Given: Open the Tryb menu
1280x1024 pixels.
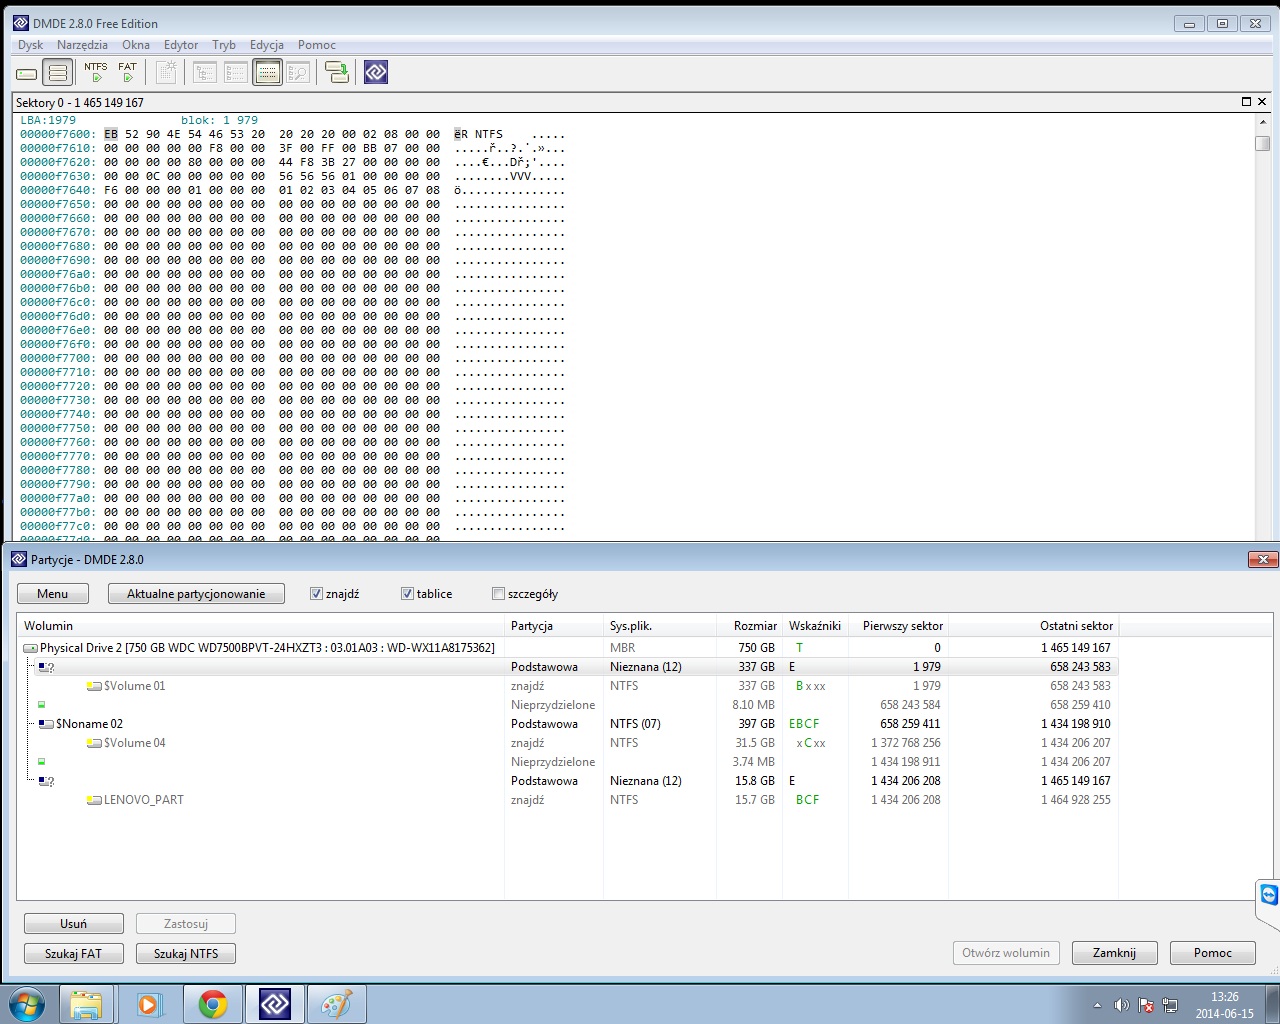Looking at the screenshot, I should [224, 45].
